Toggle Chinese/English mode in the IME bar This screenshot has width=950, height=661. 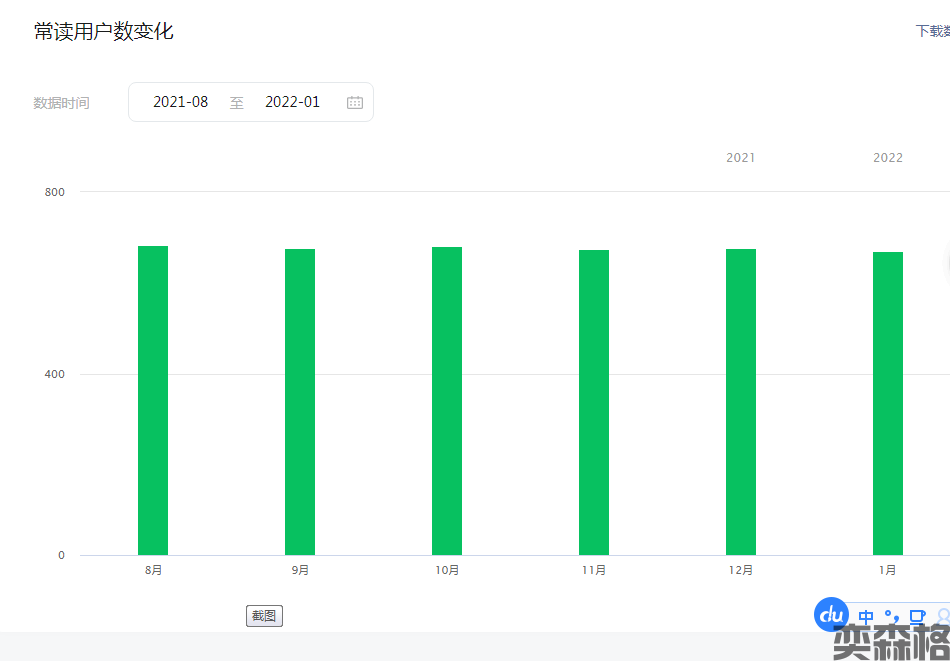coord(866,617)
